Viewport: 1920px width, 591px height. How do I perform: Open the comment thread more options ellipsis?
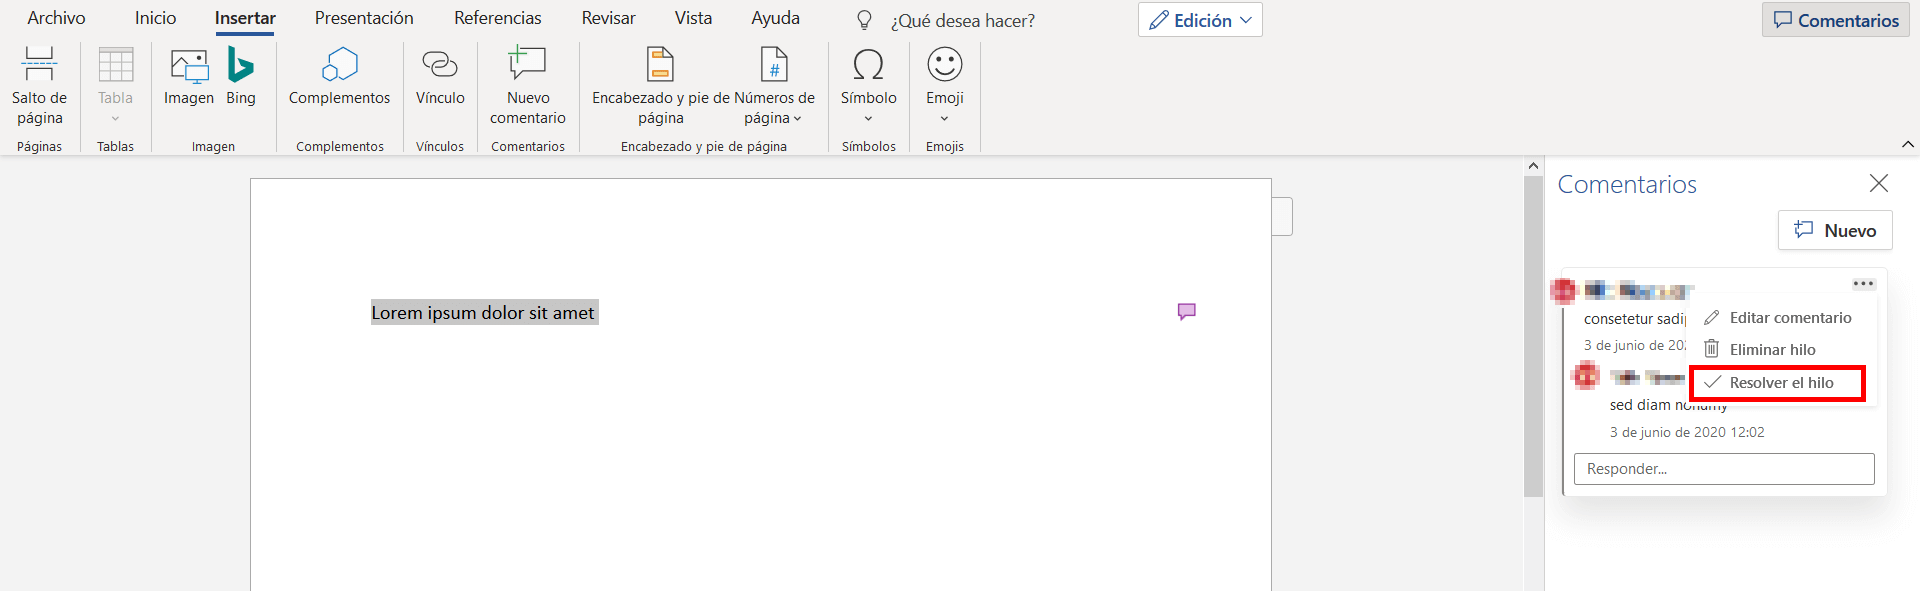pos(1863,284)
